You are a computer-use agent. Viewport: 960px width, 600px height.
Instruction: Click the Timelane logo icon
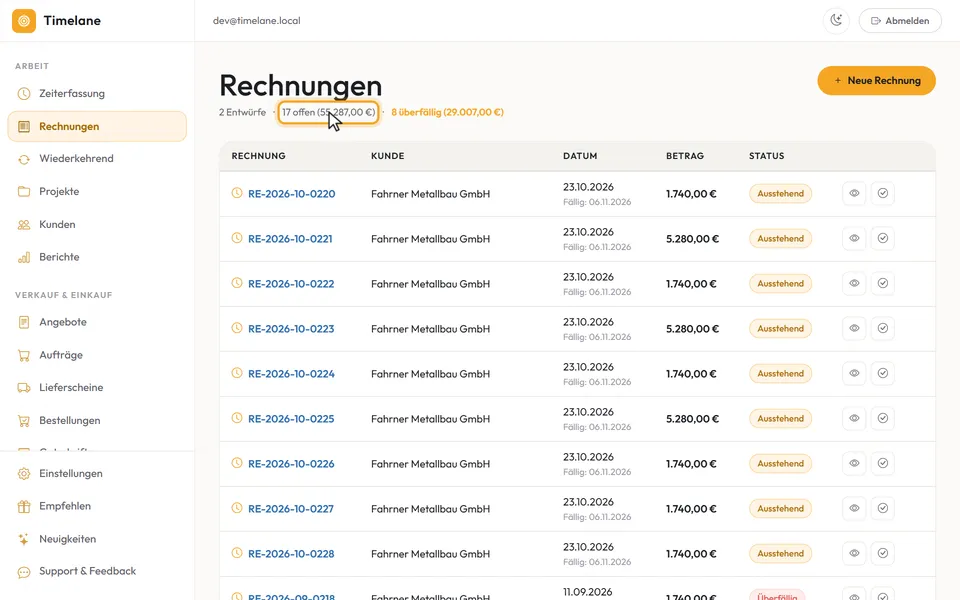[x=24, y=21]
